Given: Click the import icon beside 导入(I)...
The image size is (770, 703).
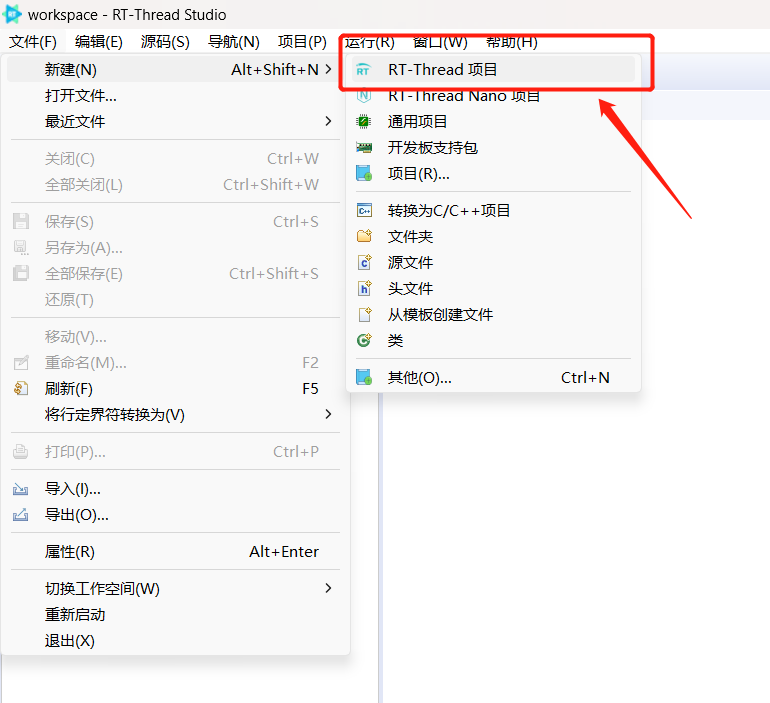Looking at the screenshot, I should point(20,489).
